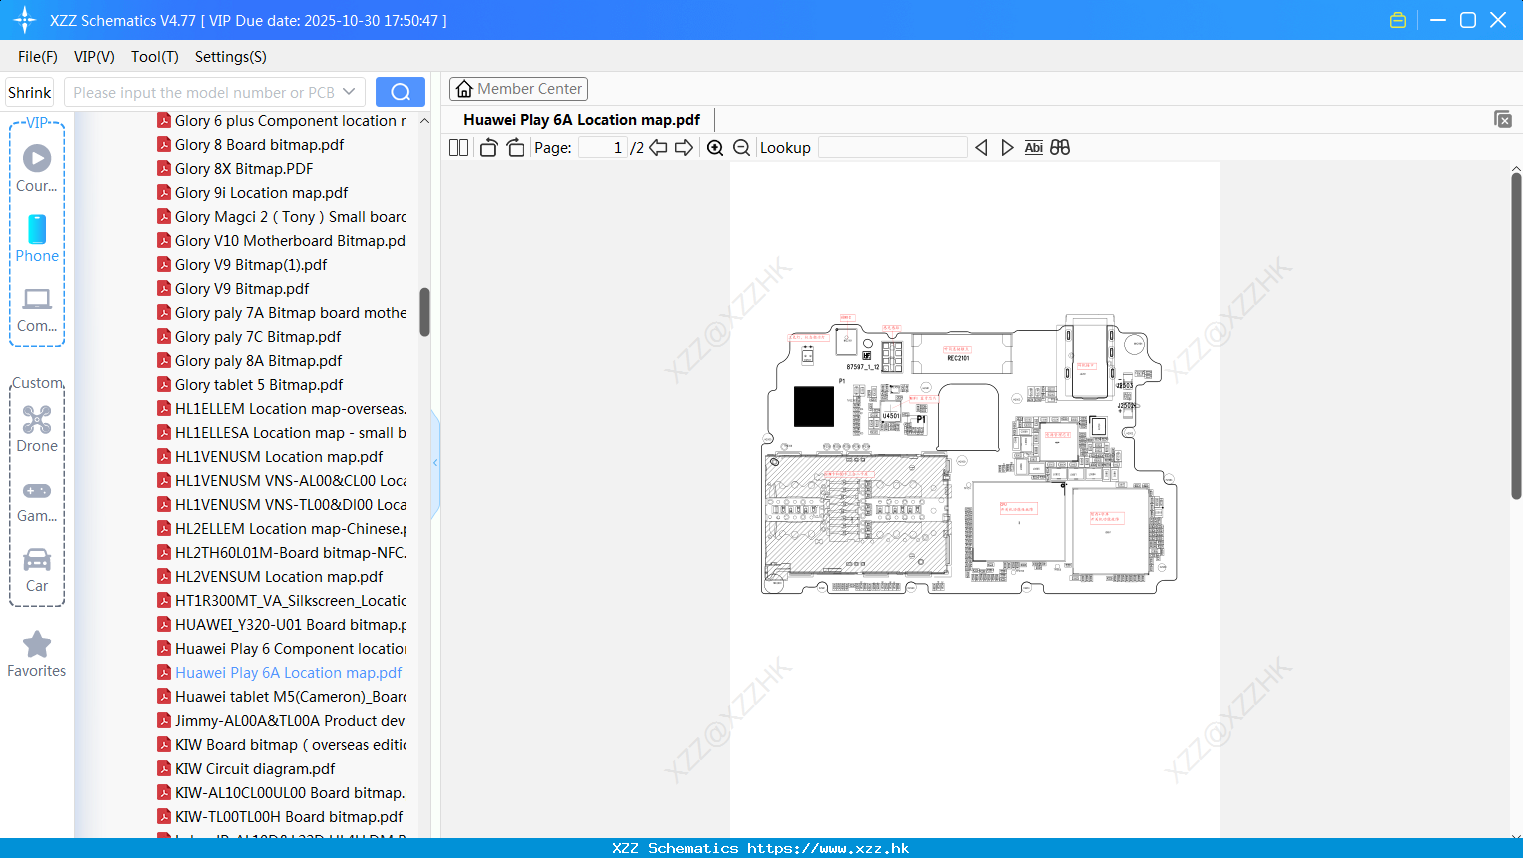Open Glory paly 8A Bitmap.pdf
Screen dimensions: 1523x858
pos(258,360)
